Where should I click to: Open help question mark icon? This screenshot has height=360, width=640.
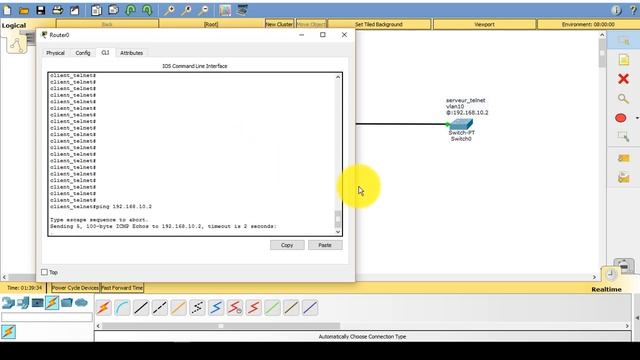pyautogui.click(x=633, y=10)
